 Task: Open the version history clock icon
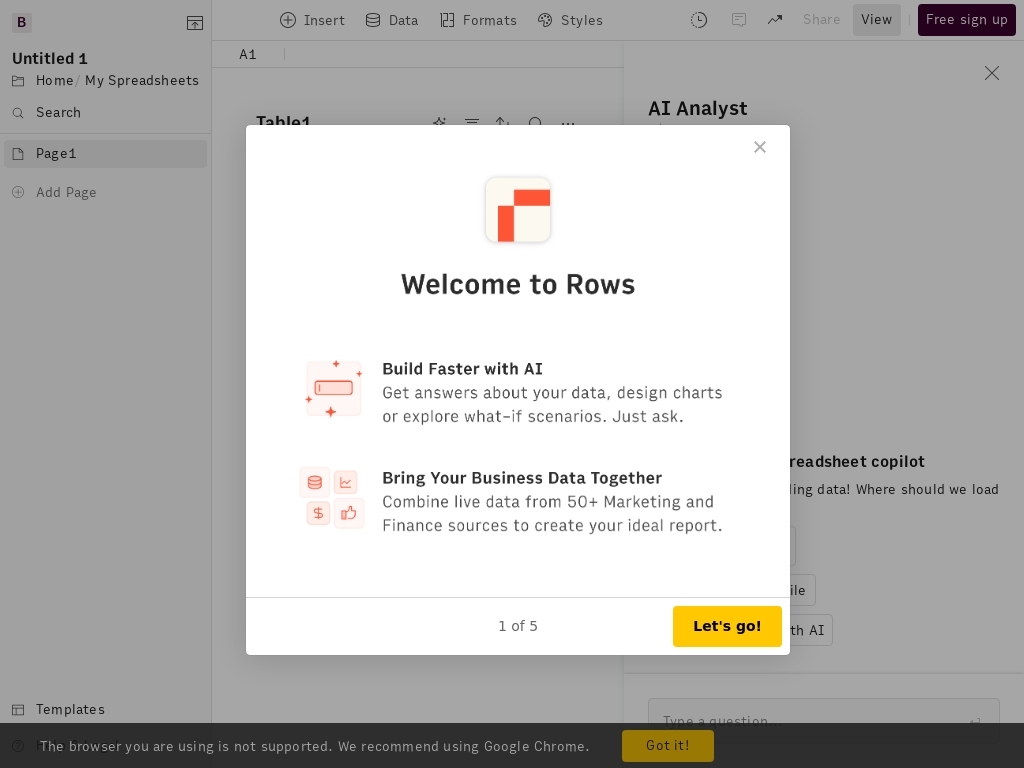tap(699, 20)
